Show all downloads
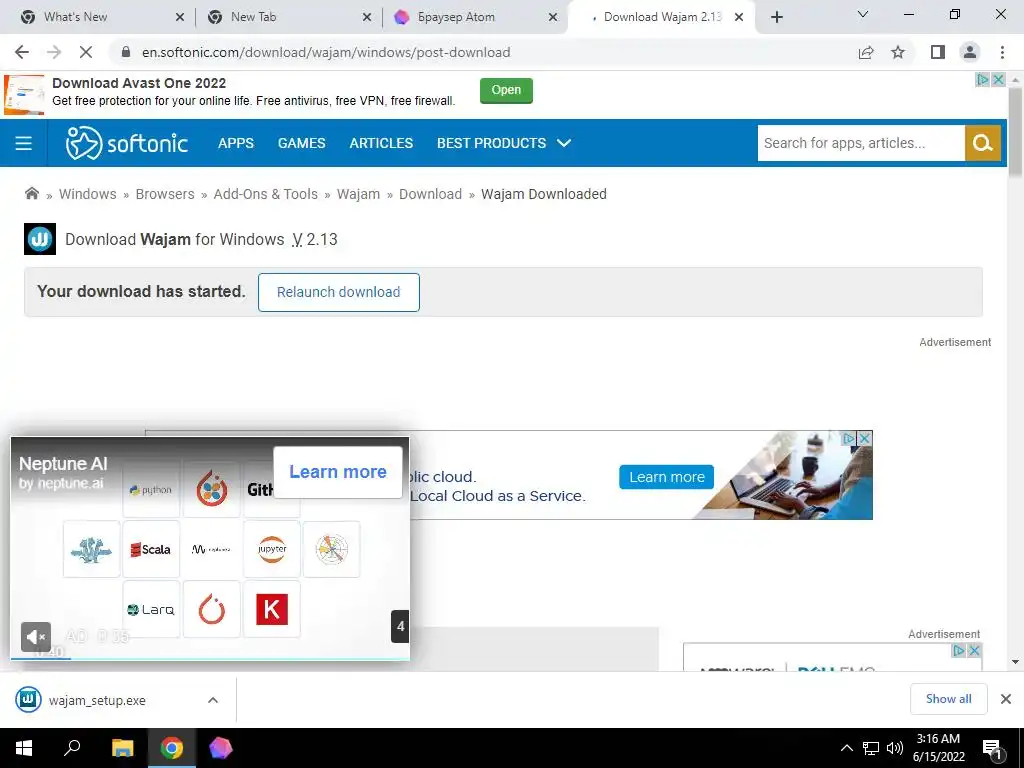1024x768 pixels. [x=948, y=699]
